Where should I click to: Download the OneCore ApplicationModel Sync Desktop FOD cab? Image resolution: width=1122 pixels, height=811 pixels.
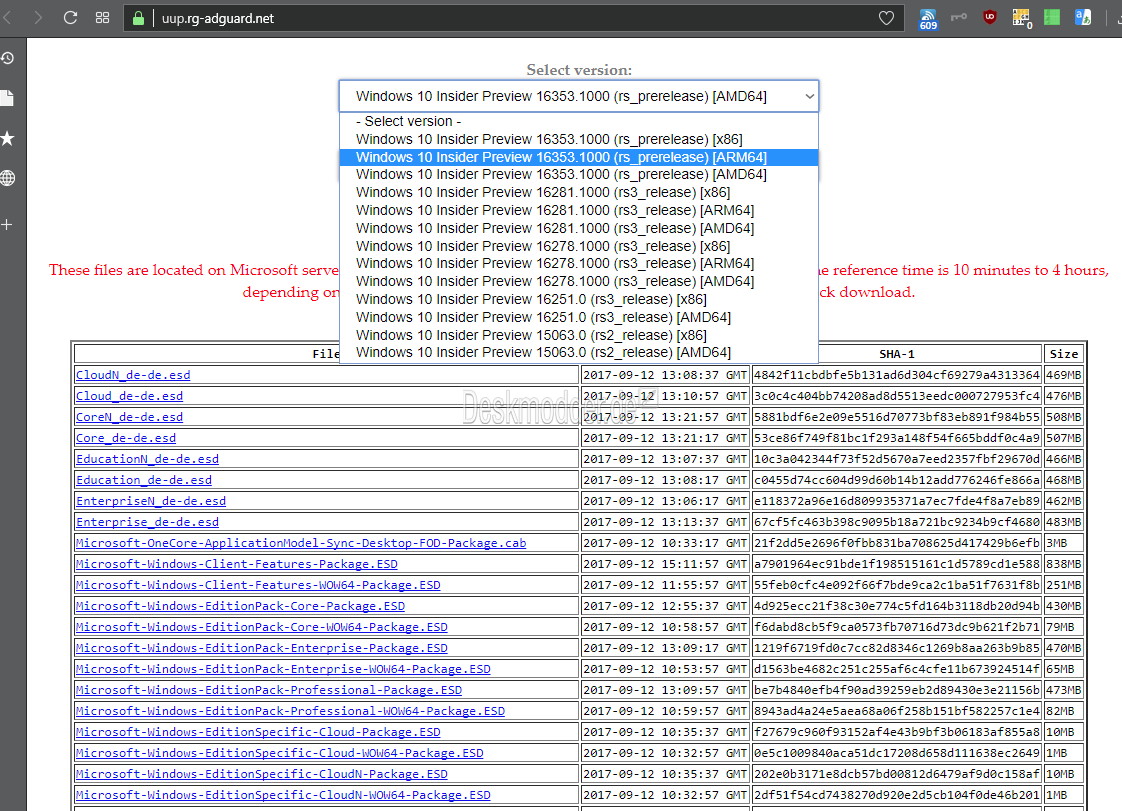tap(301, 543)
